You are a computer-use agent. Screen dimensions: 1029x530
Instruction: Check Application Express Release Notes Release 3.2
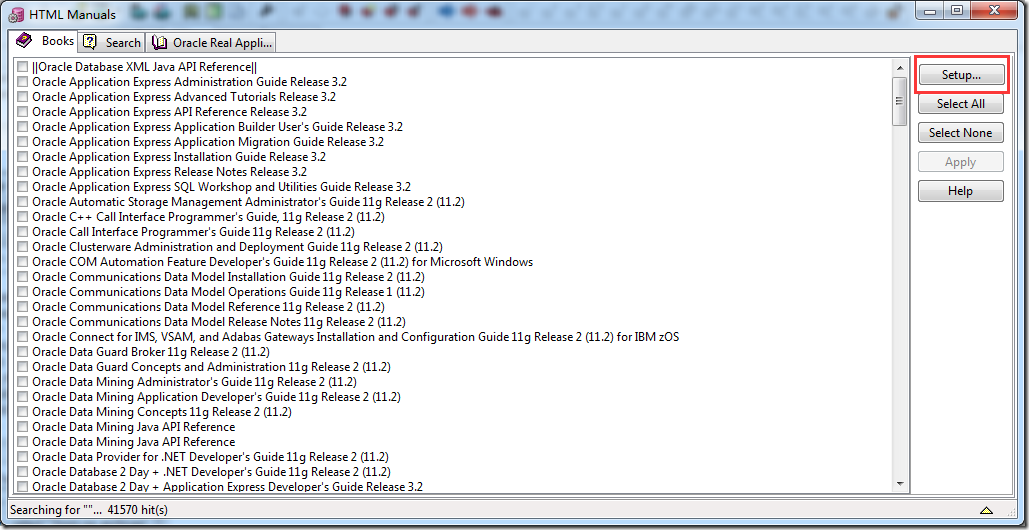(x=22, y=172)
